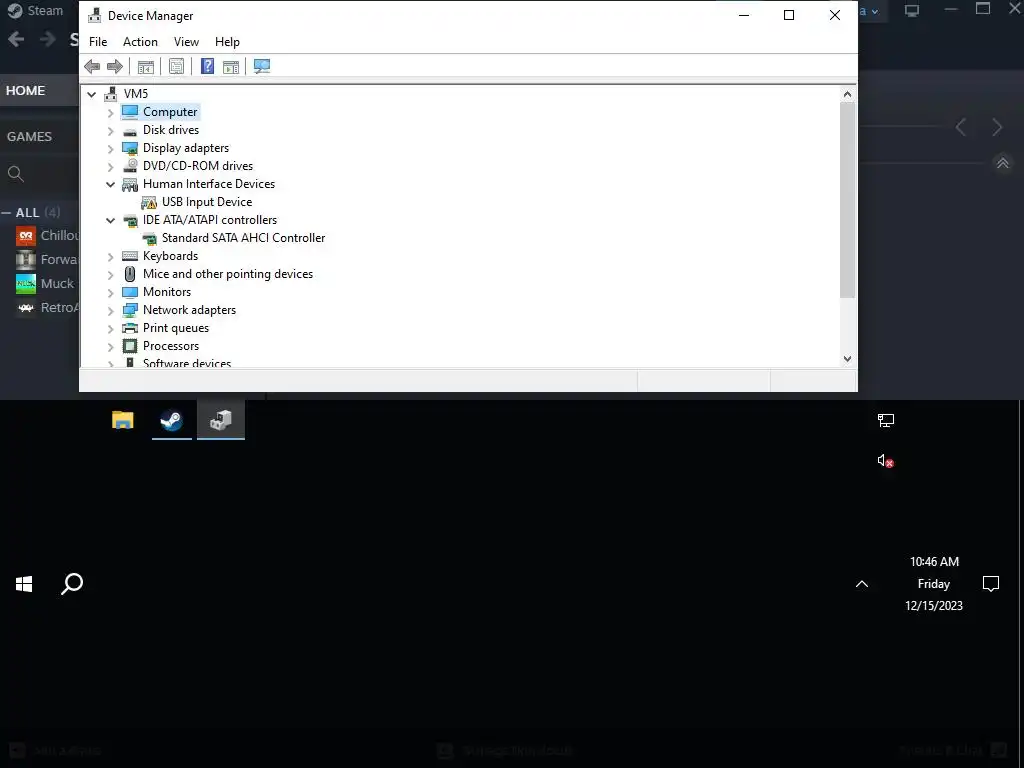Open the Action menu

click(x=140, y=42)
